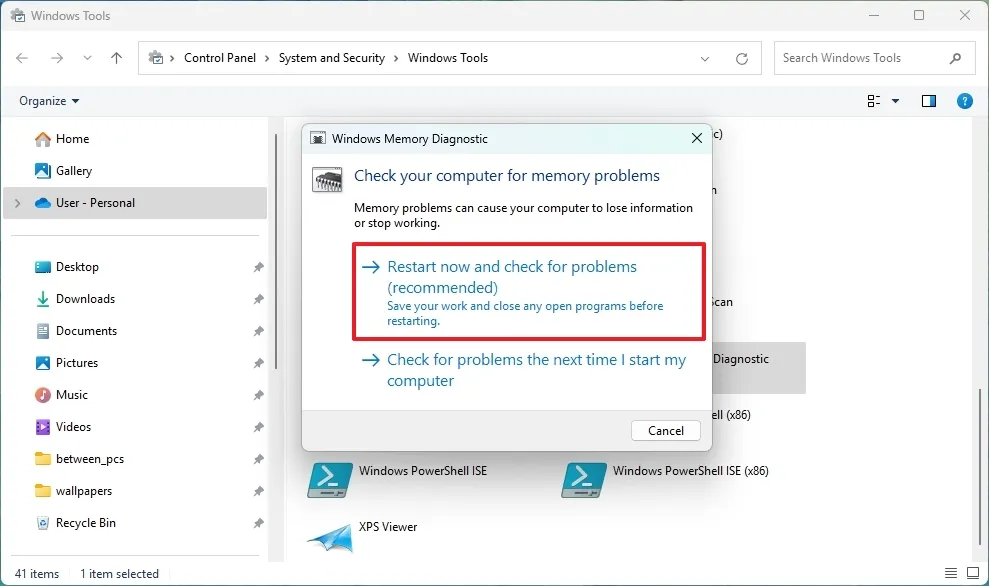Click the pin icon next to Pictures

pos(259,363)
